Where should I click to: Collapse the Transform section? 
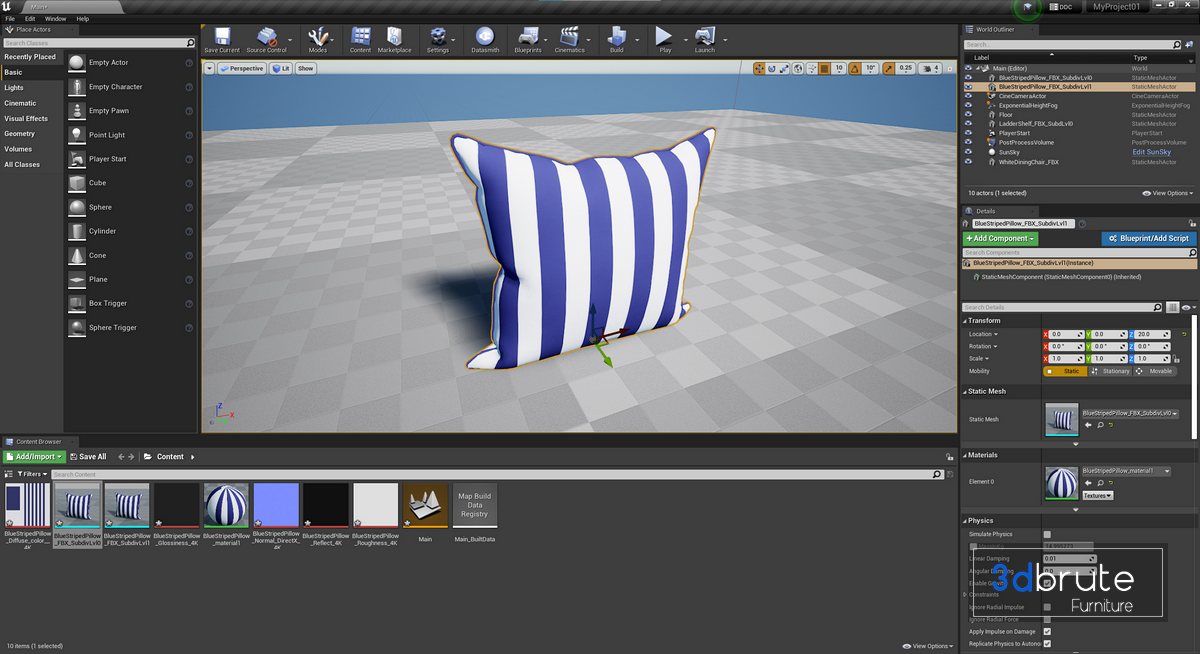[984, 321]
